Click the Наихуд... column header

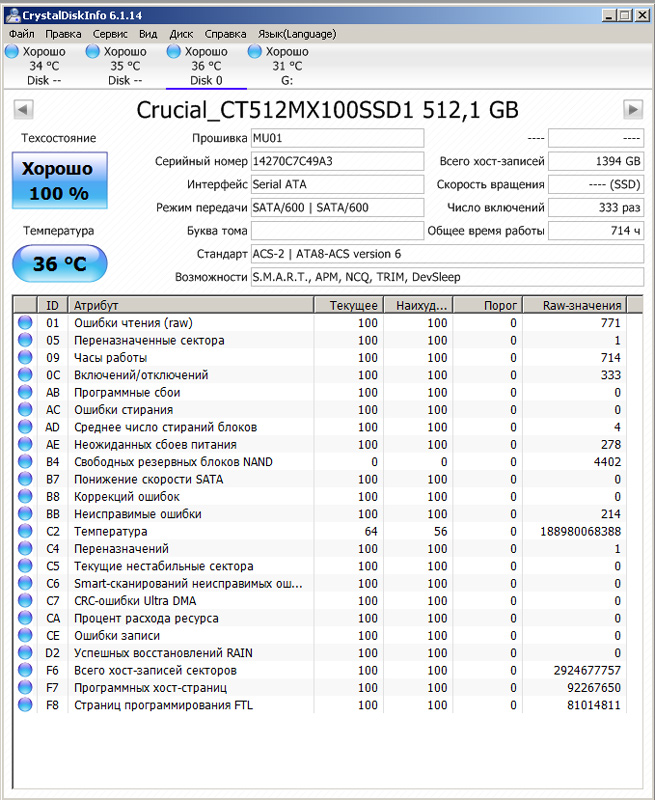[418, 305]
